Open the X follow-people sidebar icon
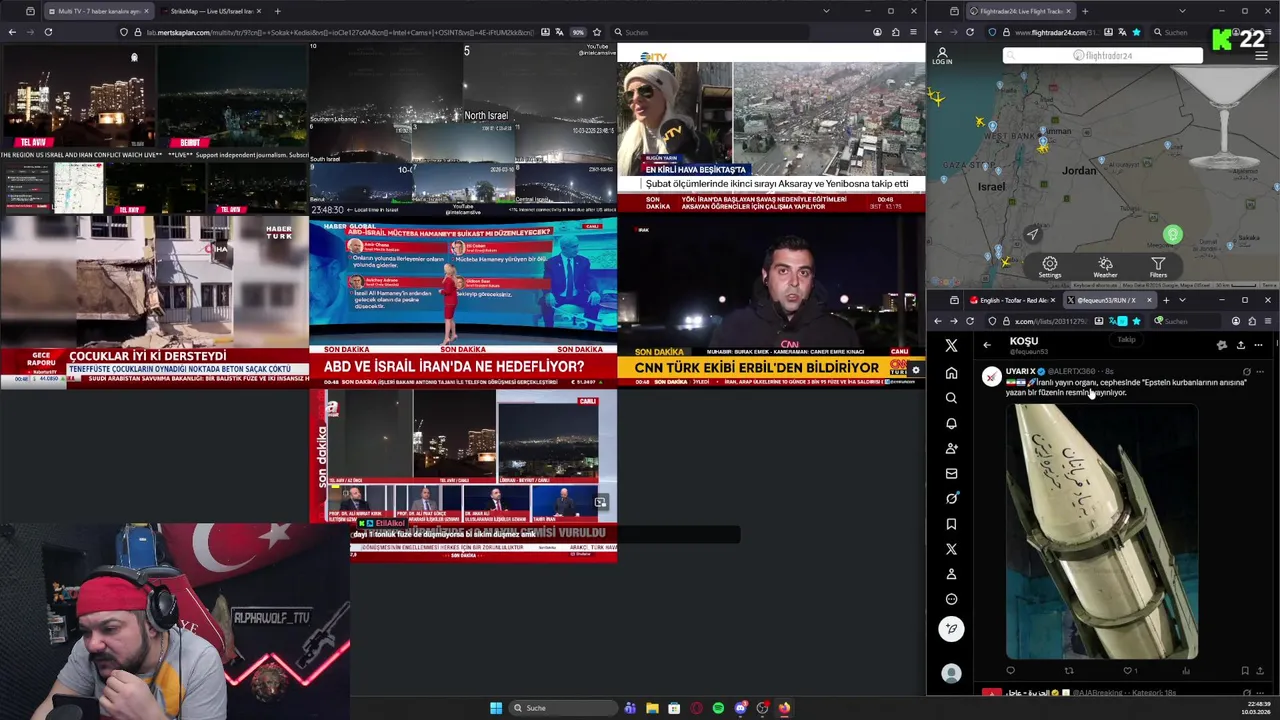The width and height of the screenshot is (1280, 720). (951, 448)
